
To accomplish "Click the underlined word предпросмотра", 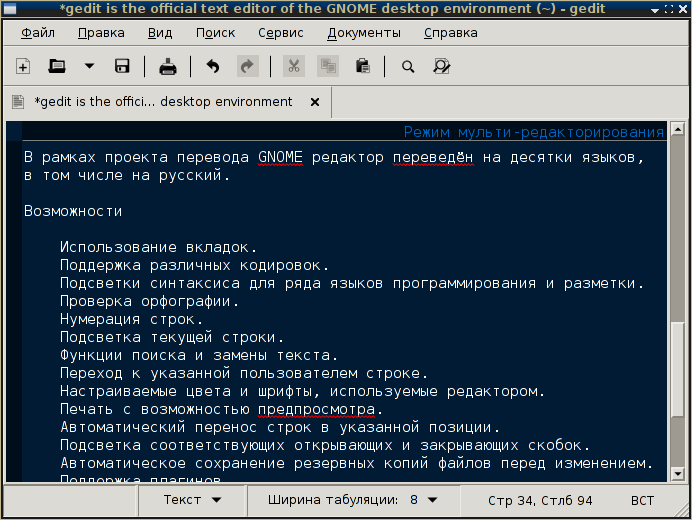I will [x=316, y=410].
